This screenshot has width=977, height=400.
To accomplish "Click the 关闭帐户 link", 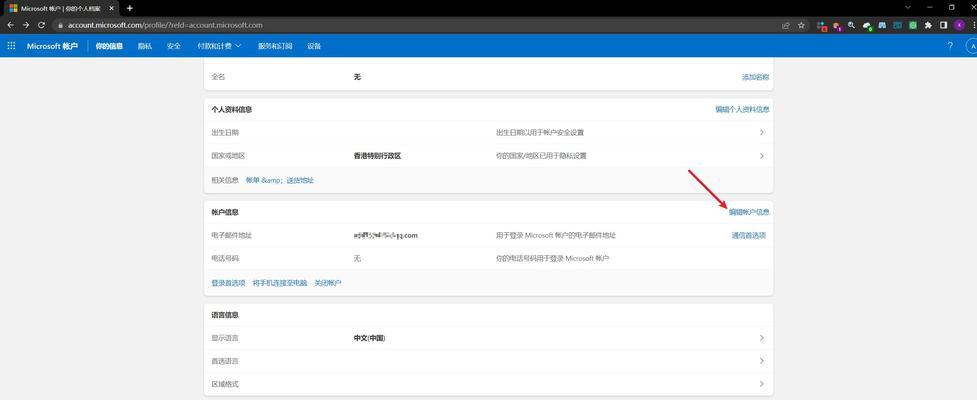I will 328,283.
